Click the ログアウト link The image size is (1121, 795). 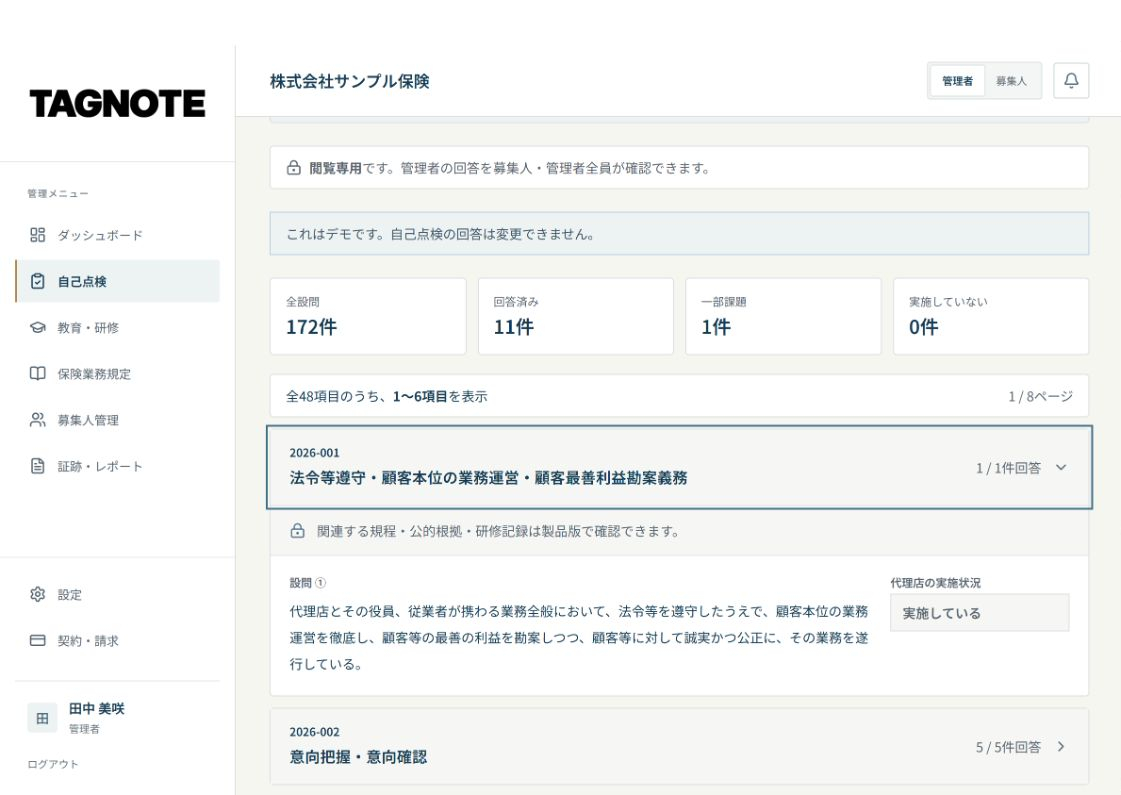(53, 764)
